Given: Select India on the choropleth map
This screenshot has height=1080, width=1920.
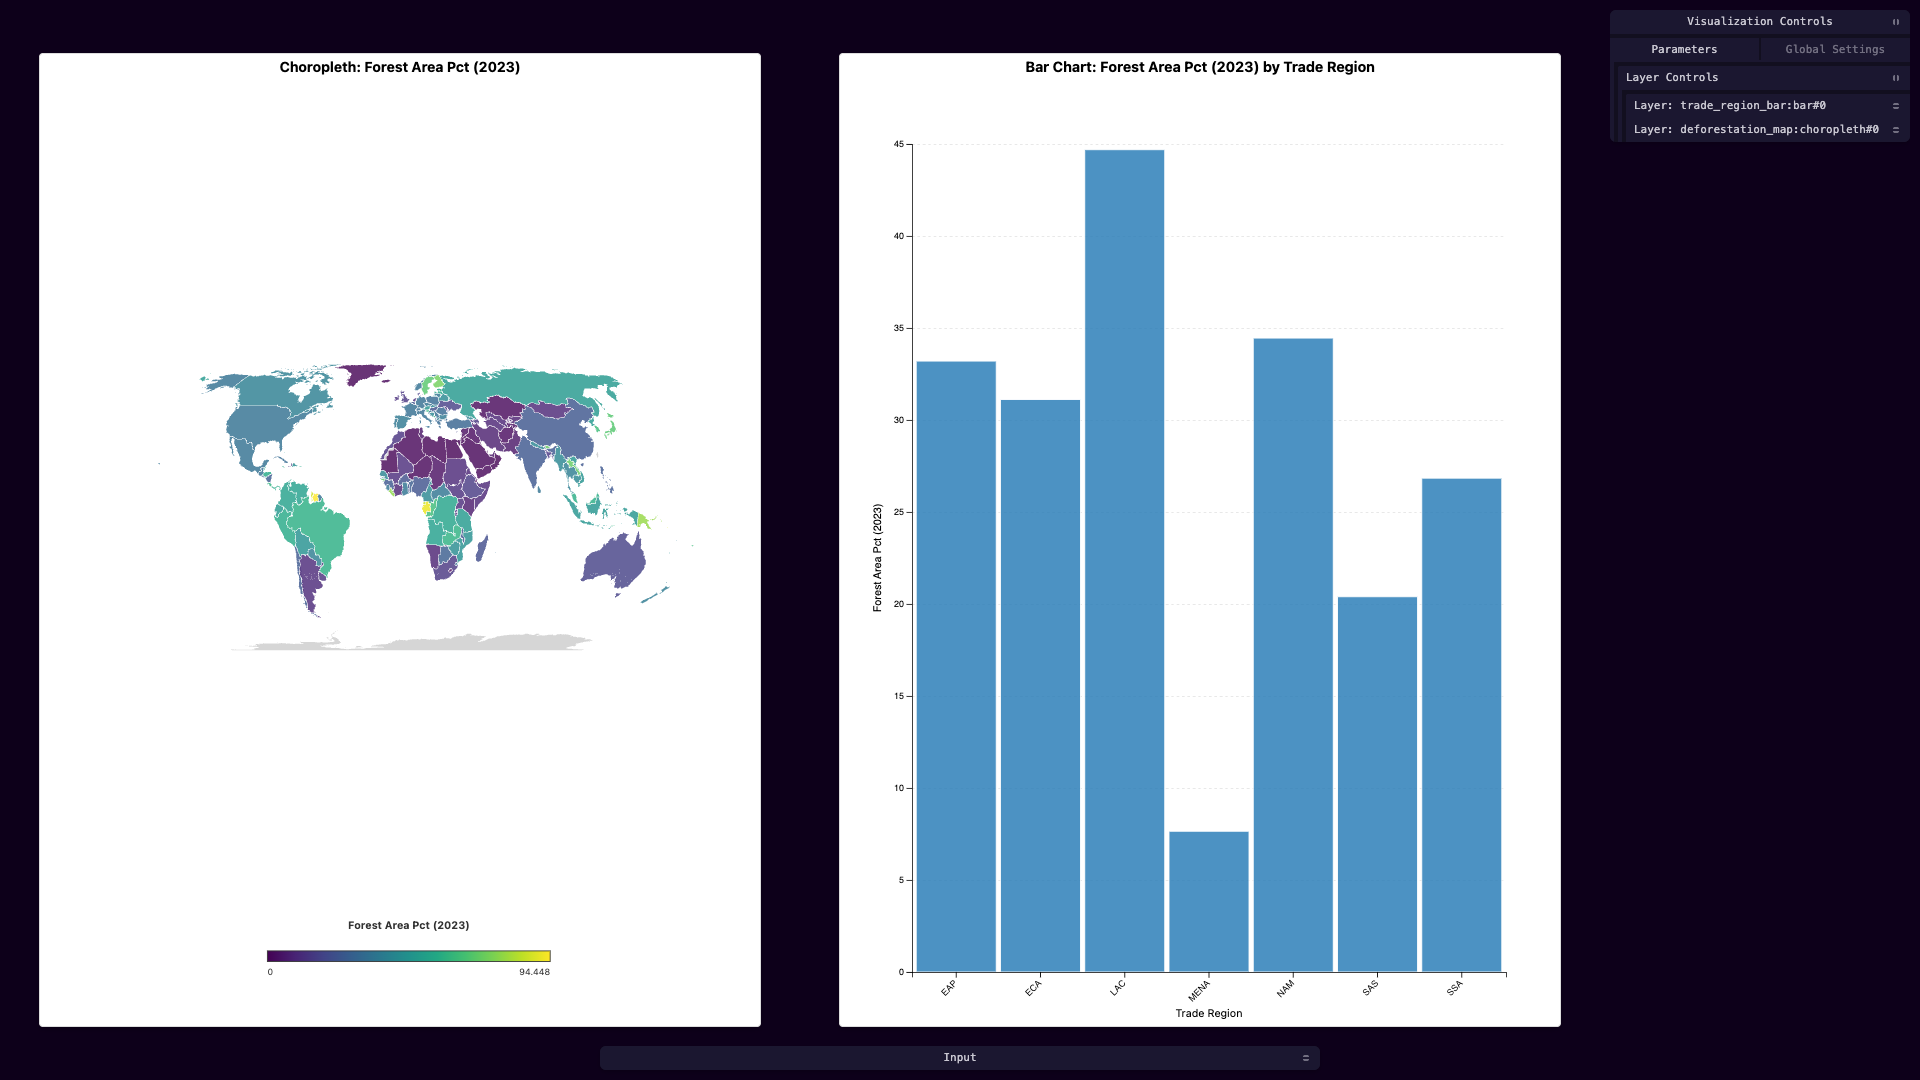Looking at the screenshot, I should [532, 462].
